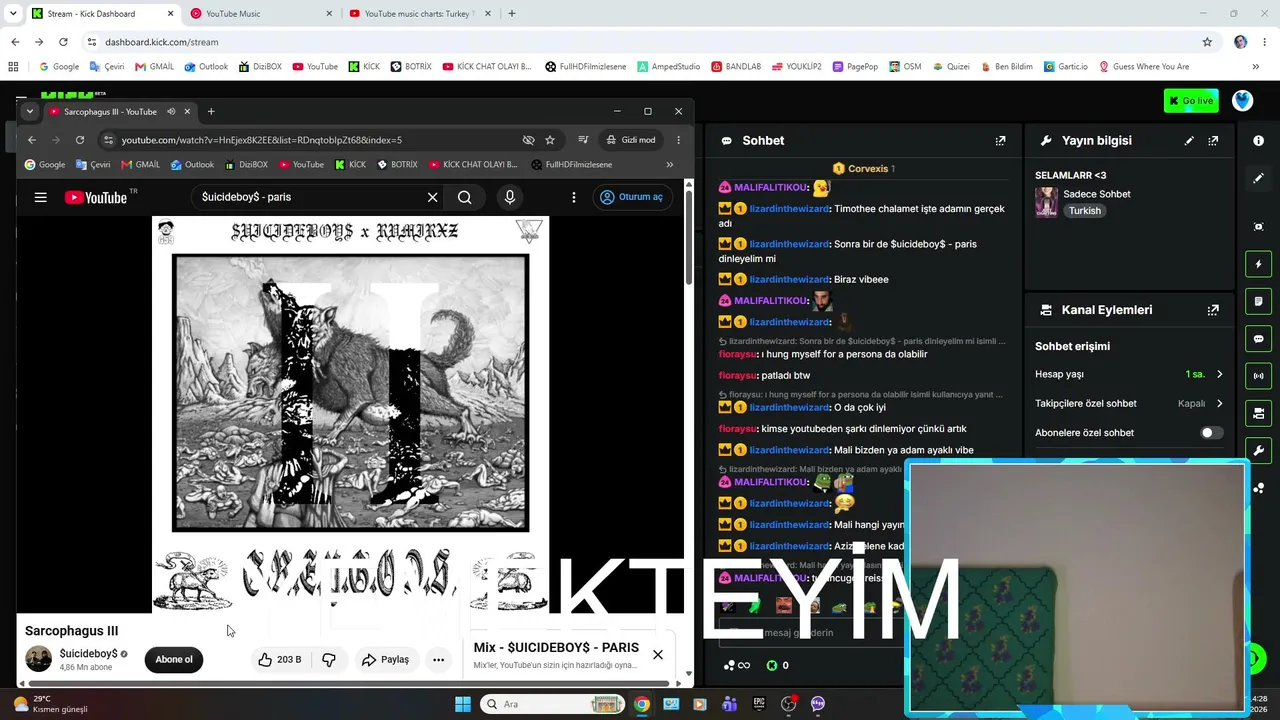Viewport: 1280px width, 720px height.
Task: Click the Paylaş share button
Action: (386, 659)
